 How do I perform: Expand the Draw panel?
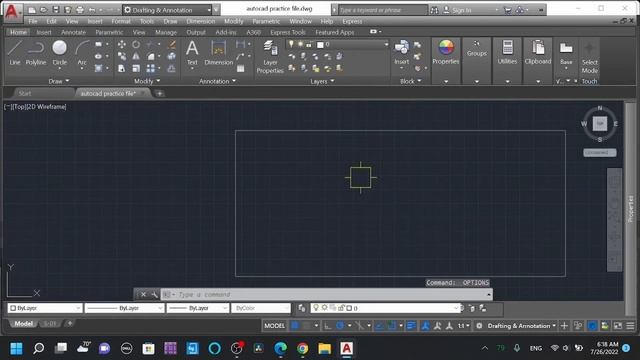click(x=59, y=81)
